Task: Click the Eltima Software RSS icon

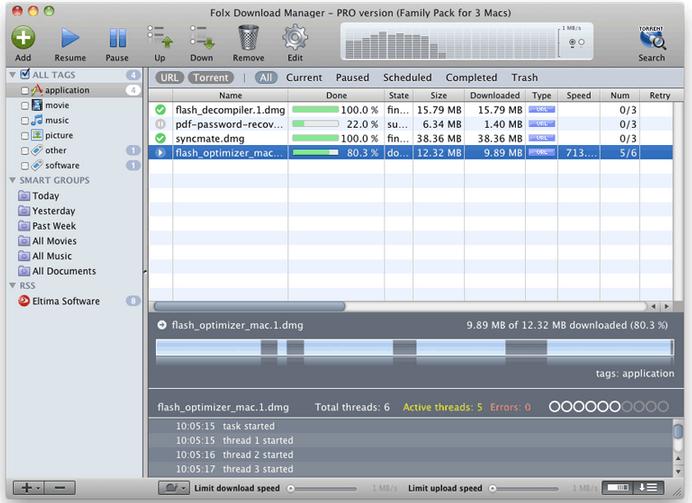Action: point(24,301)
